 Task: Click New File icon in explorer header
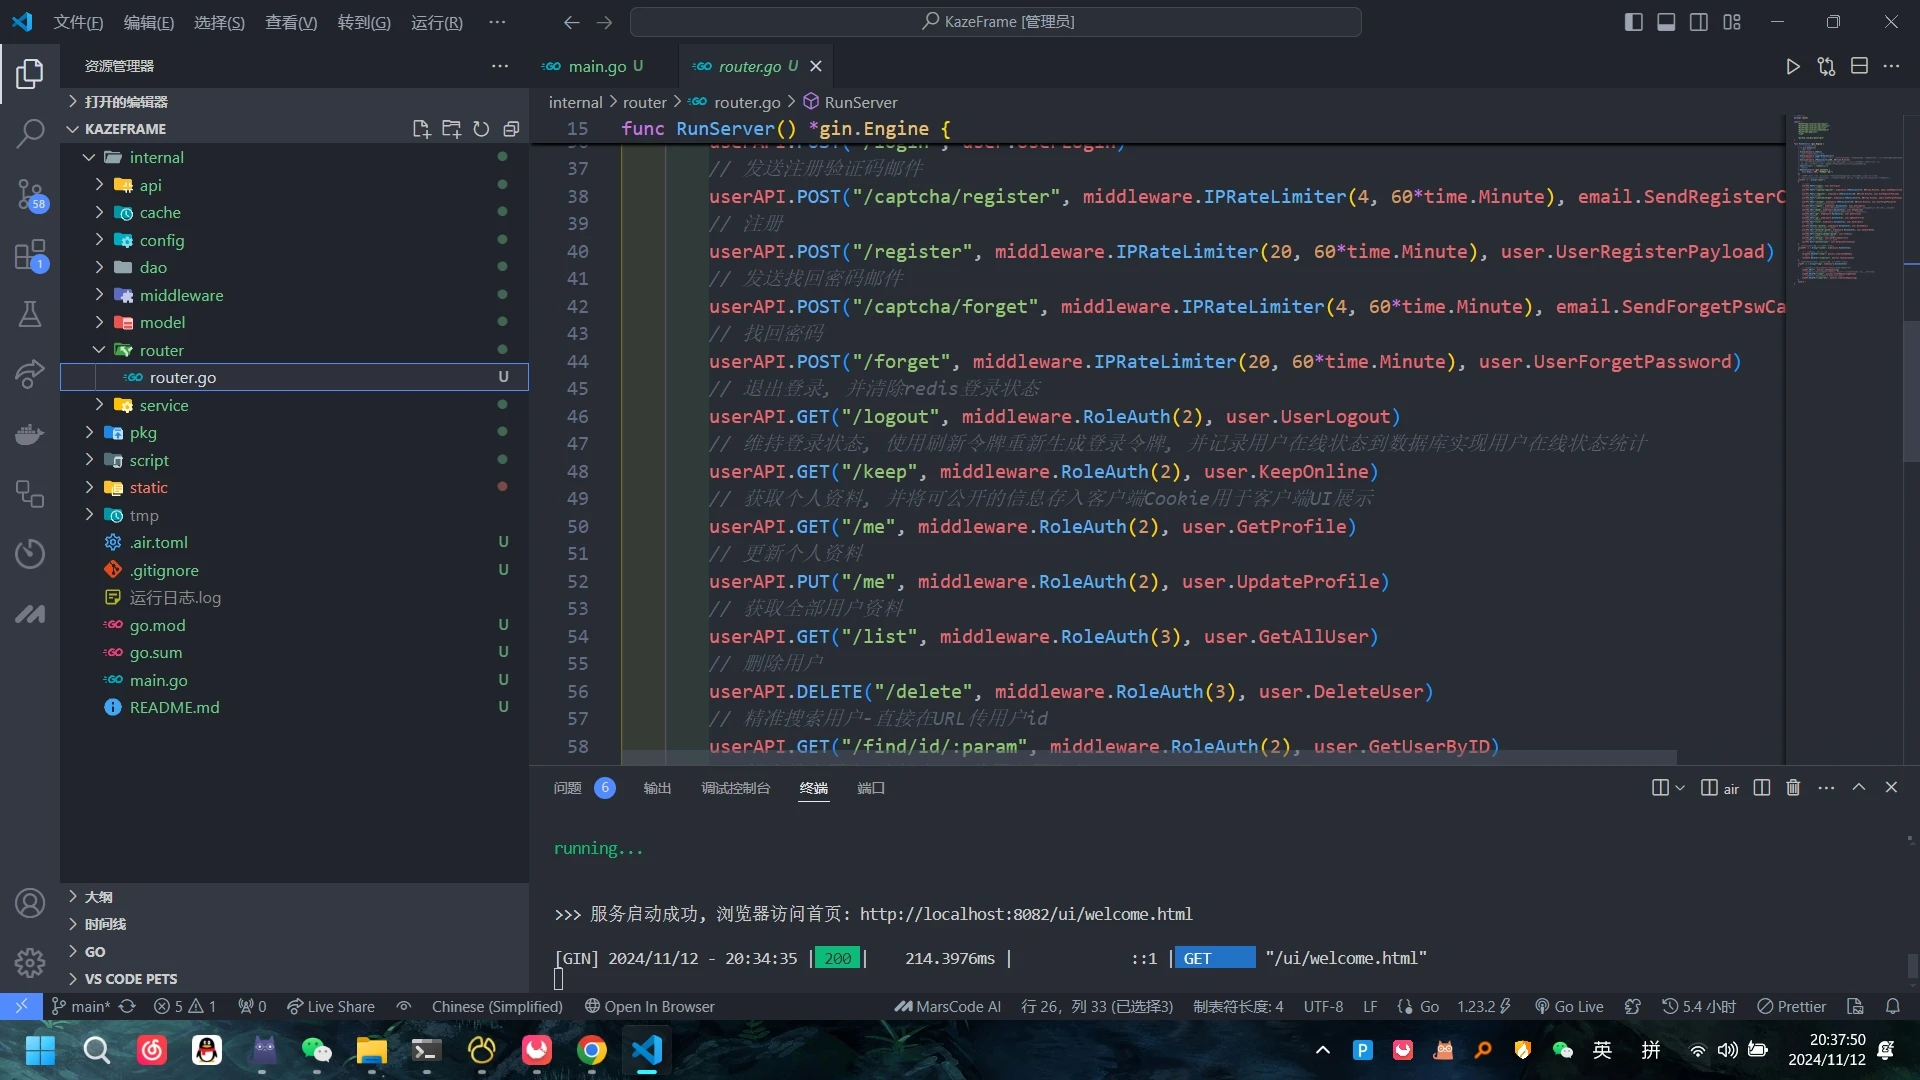[421, 129]
